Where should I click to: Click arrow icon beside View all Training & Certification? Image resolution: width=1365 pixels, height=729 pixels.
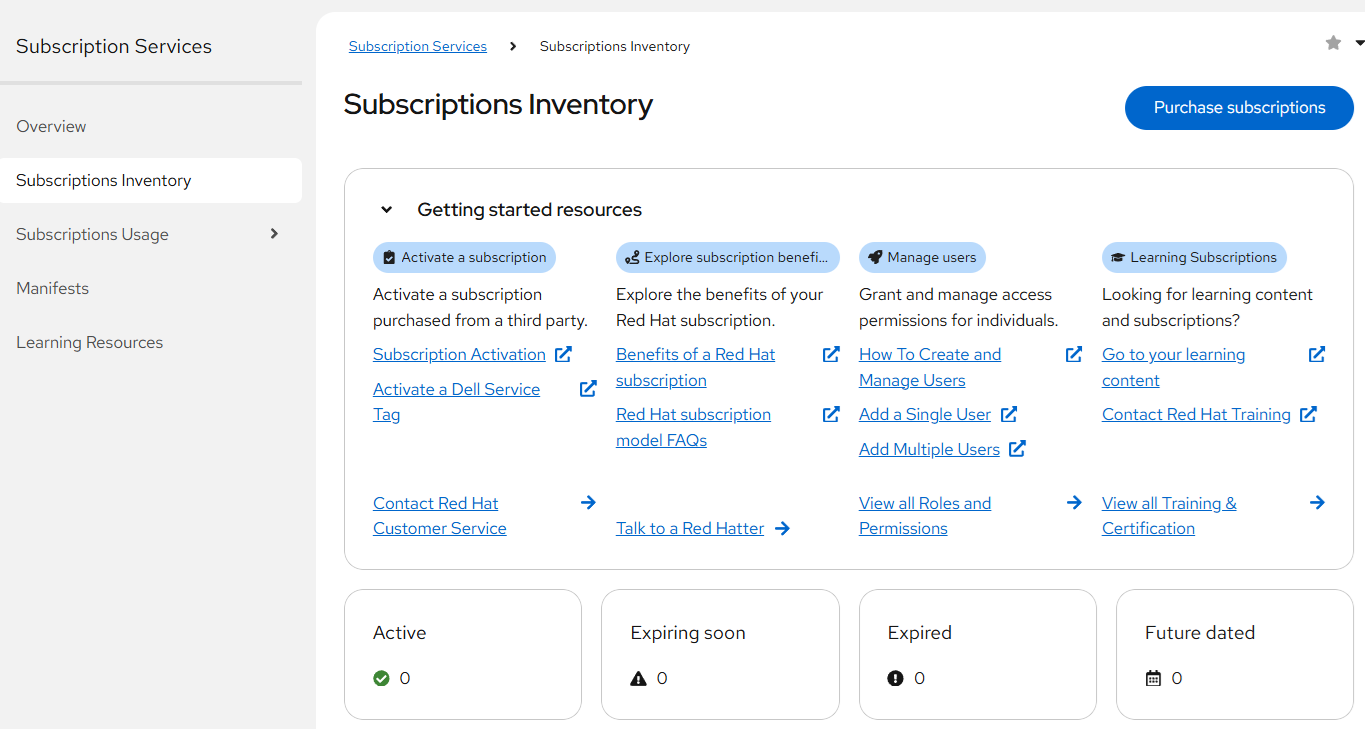click(1317, 503)
